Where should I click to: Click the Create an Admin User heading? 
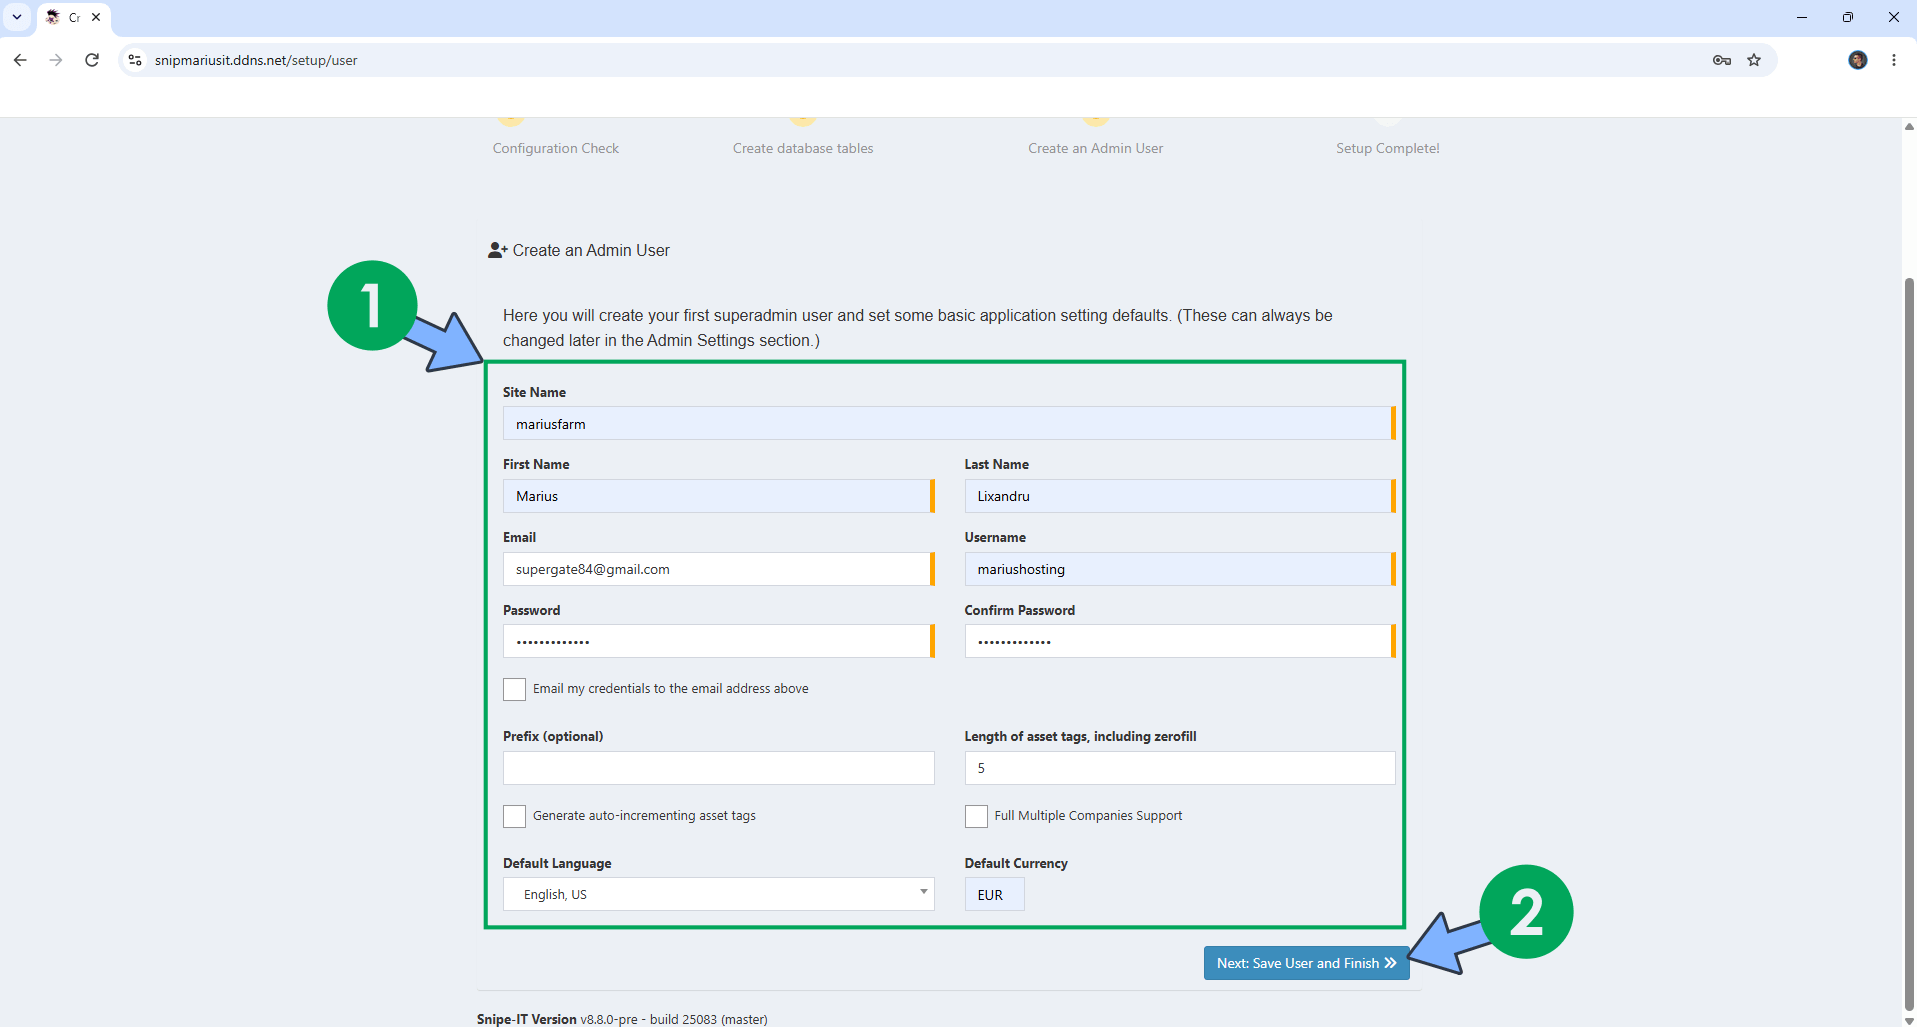point(579,250)
